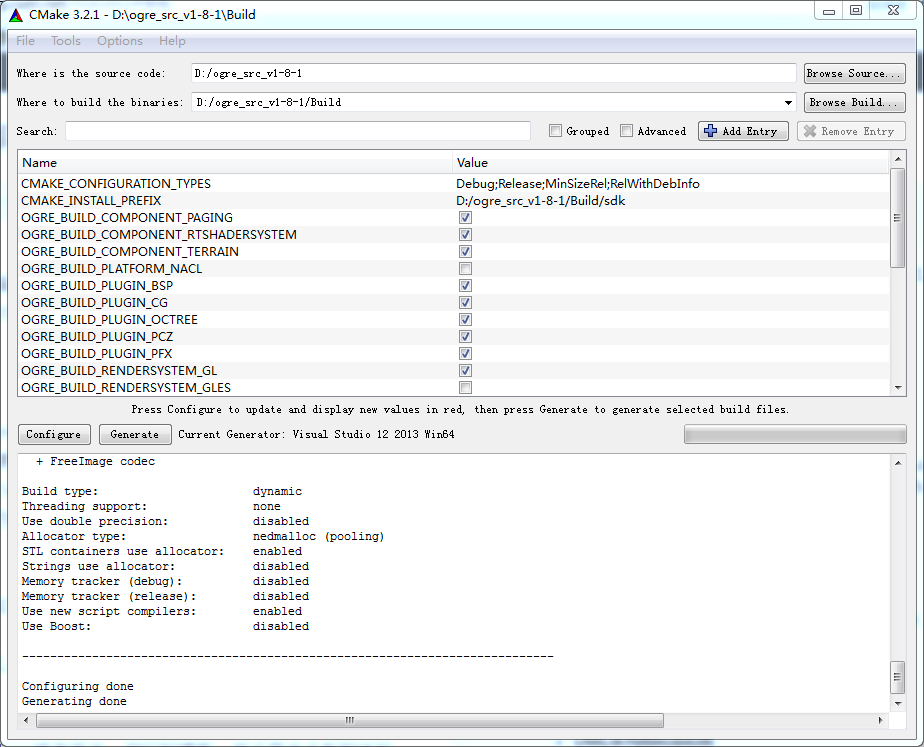Enable the Advanced checkbox
The height and width of the screenshot is (747, 924).
(627, 131)
